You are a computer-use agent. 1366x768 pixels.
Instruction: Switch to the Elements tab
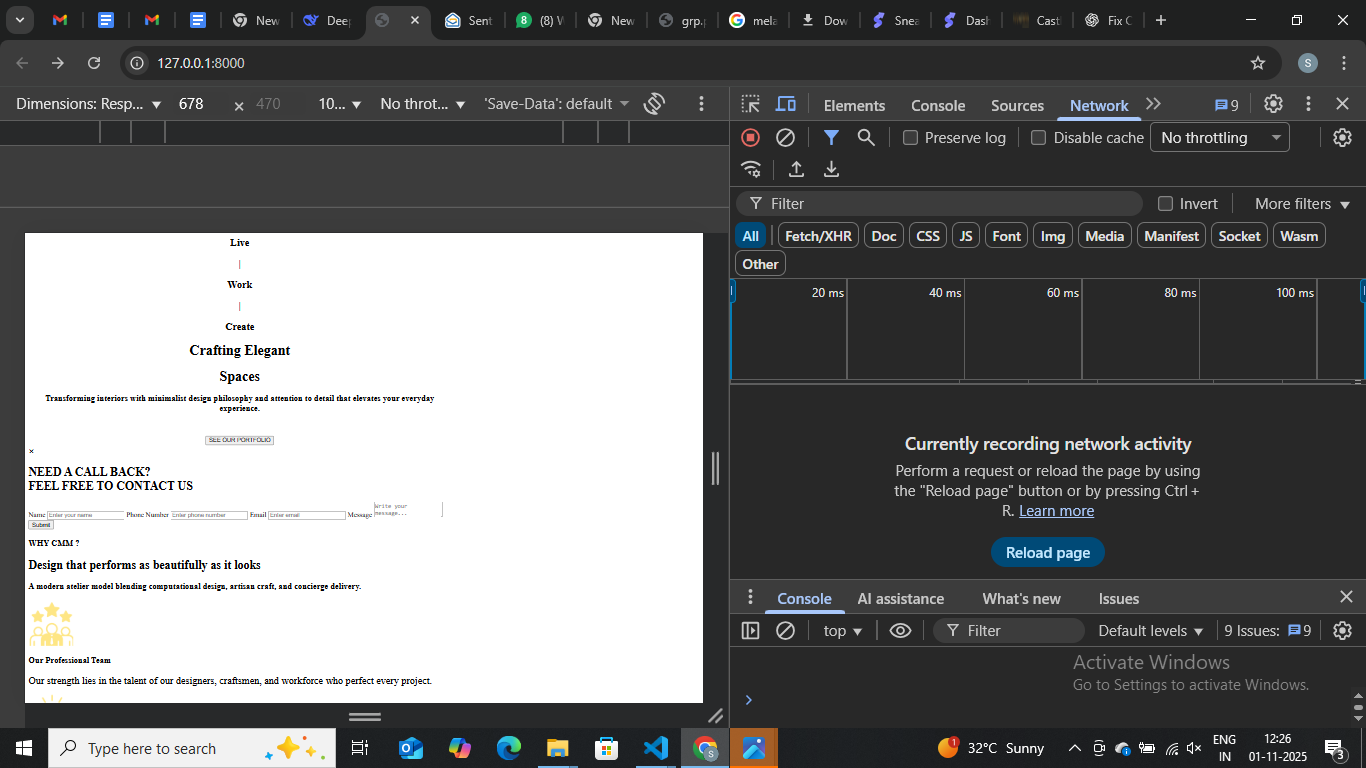click(x=854, y=106)
